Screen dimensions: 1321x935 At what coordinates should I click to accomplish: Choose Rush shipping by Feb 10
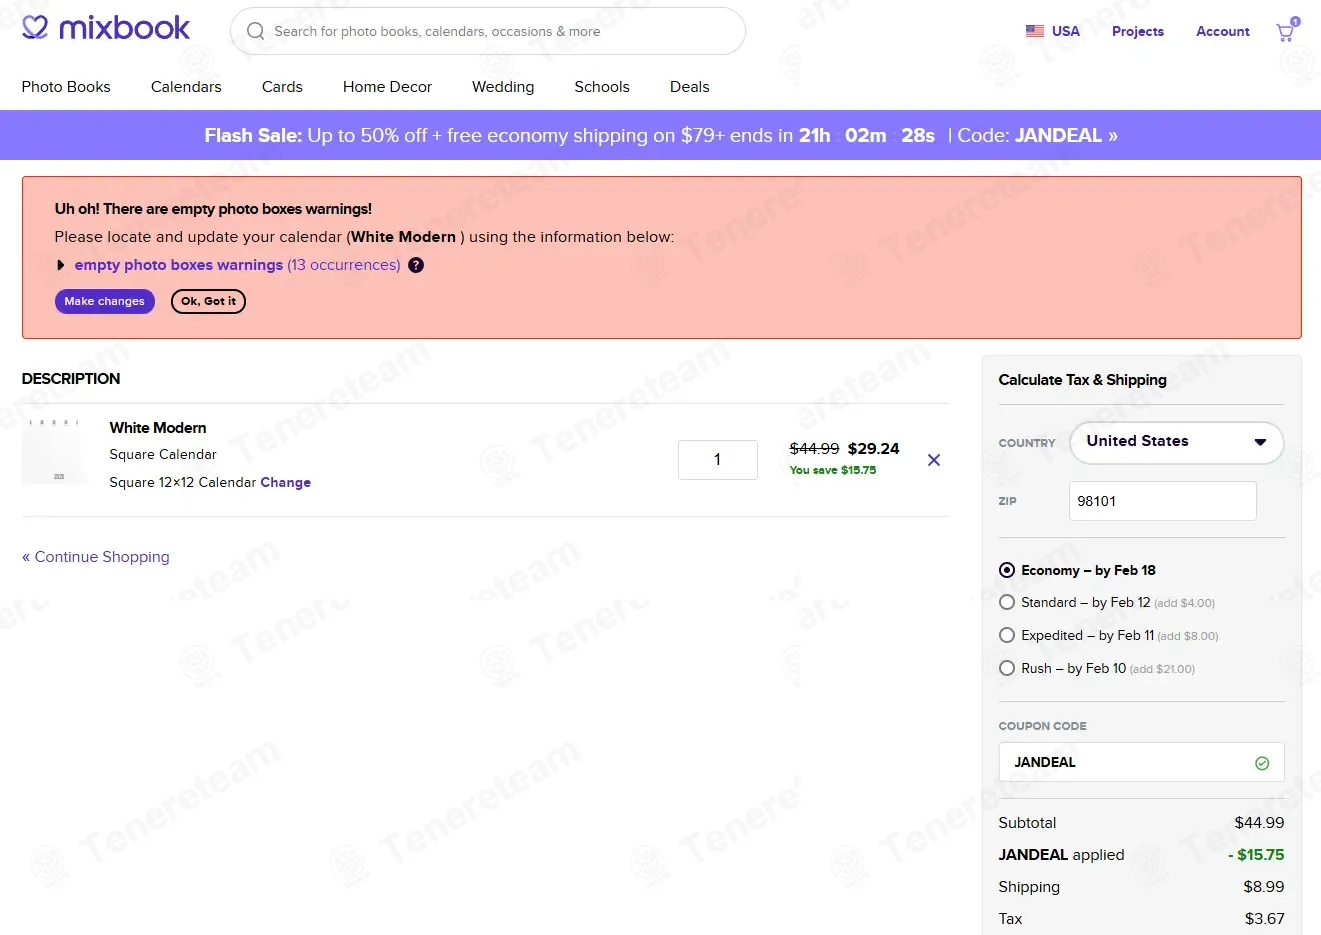[x=1007, y=668]
